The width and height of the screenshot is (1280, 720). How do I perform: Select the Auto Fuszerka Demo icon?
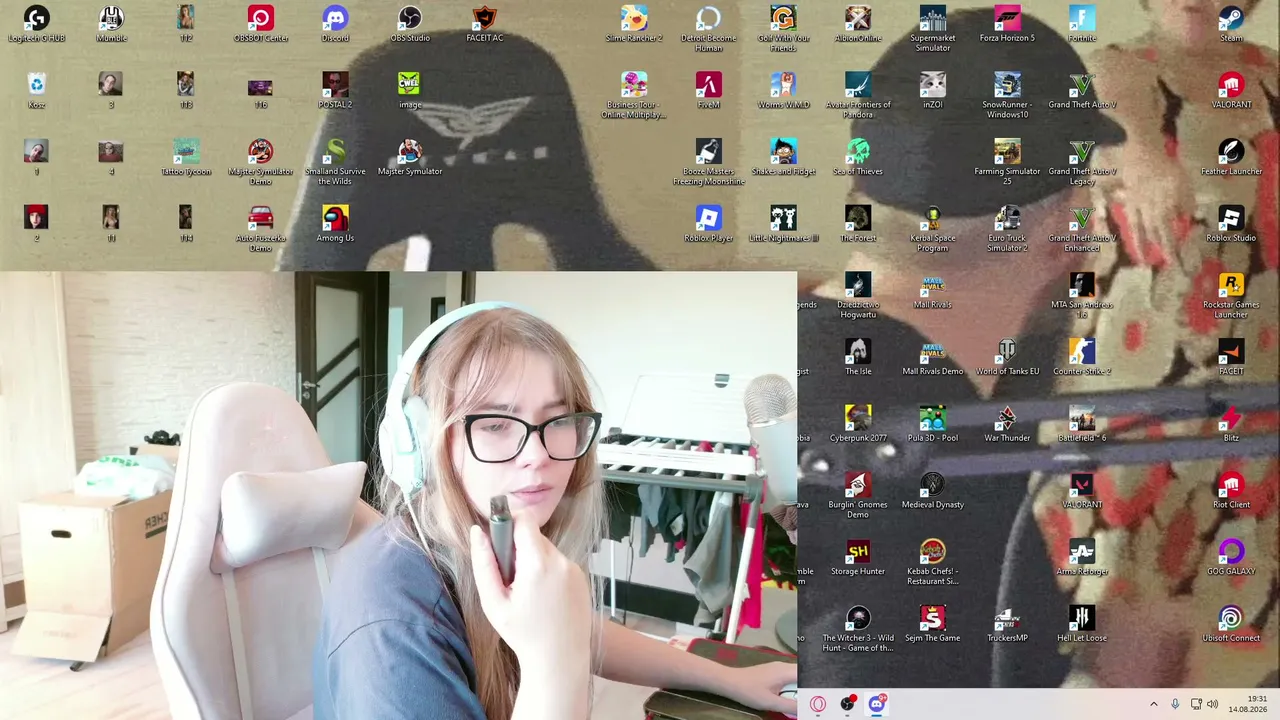(x=261, y=229)
